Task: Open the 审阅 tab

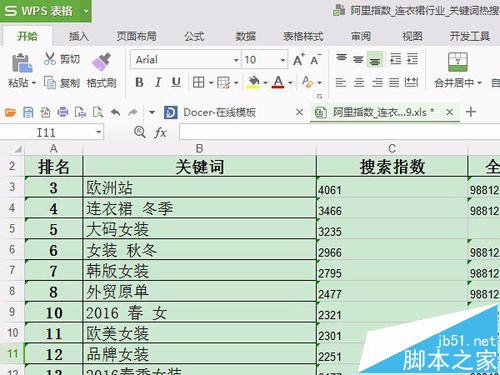Action: [x=361, y=36]
